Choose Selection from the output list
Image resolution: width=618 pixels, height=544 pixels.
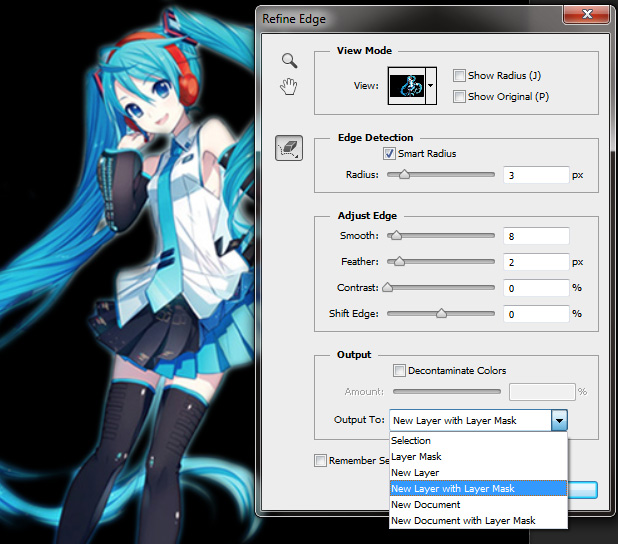click(478, 440)
